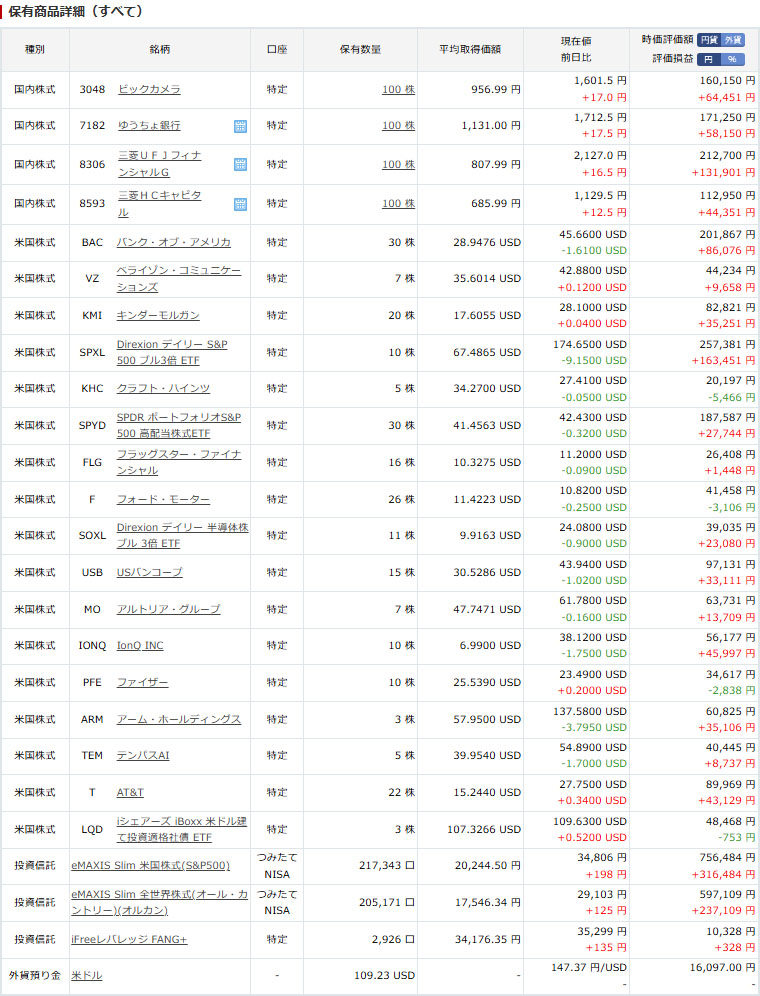Open the AT&T stock link

point(130,792)
